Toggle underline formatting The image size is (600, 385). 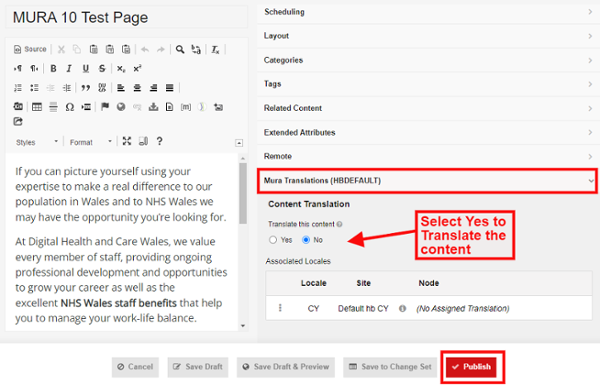tap(86, 69)
